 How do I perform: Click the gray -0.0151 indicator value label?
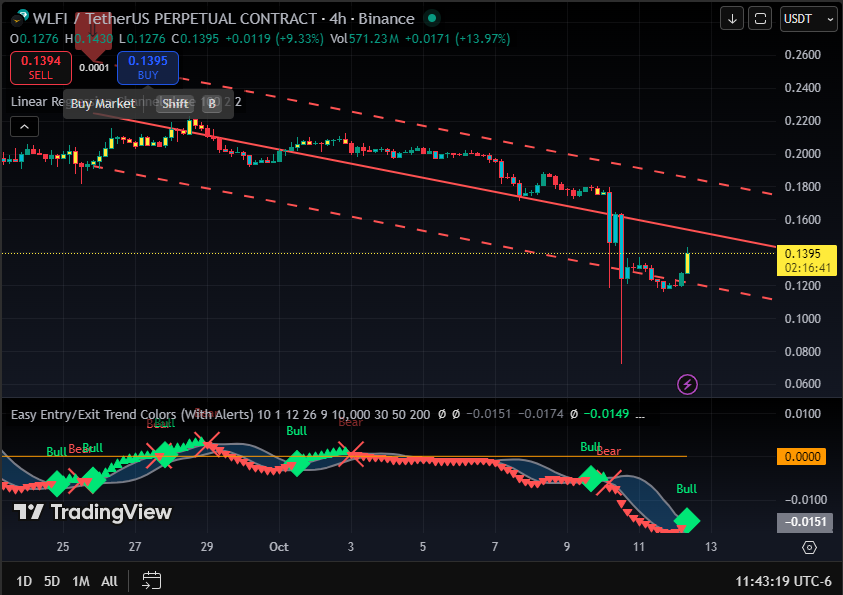tap(805, 522)
